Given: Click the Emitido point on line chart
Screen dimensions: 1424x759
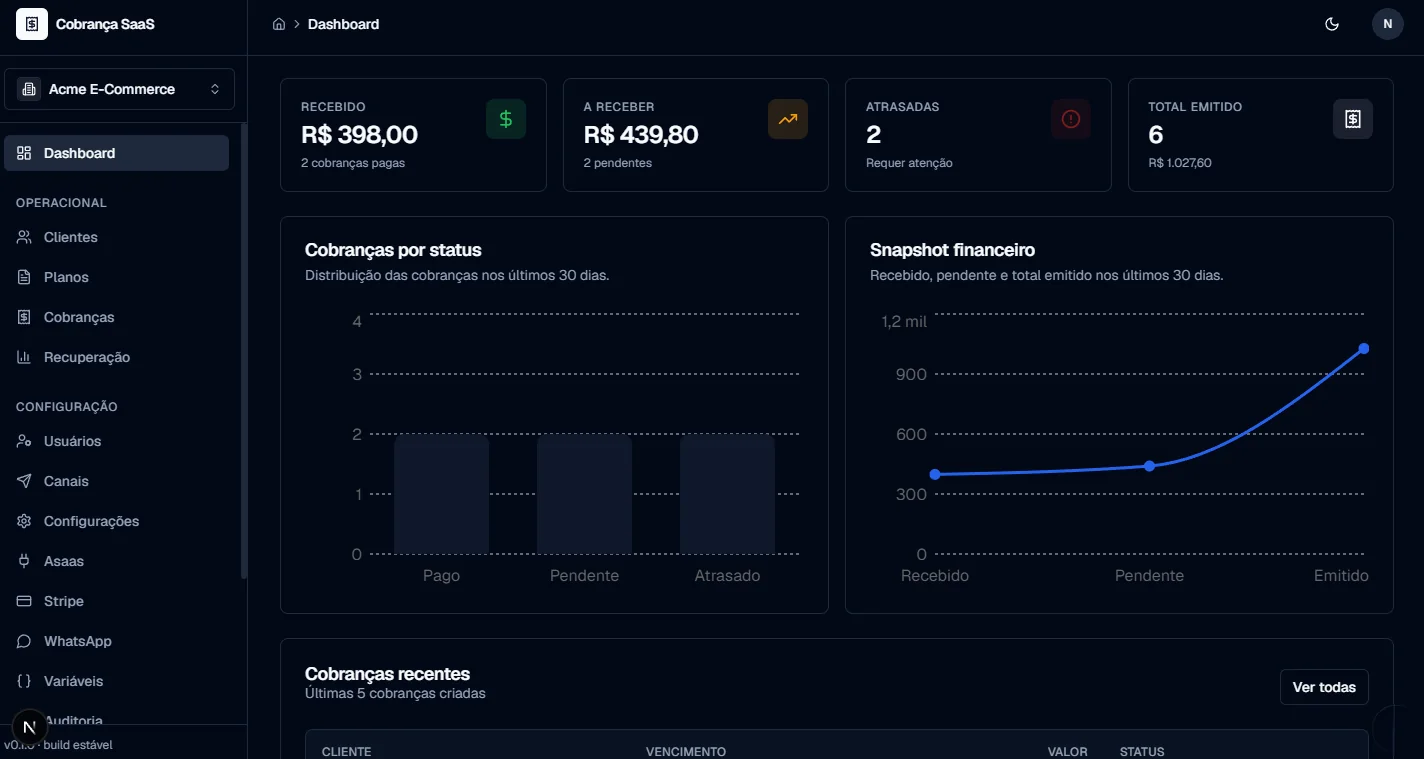Looking at the screenshot, I should (x=1364, y=348).
